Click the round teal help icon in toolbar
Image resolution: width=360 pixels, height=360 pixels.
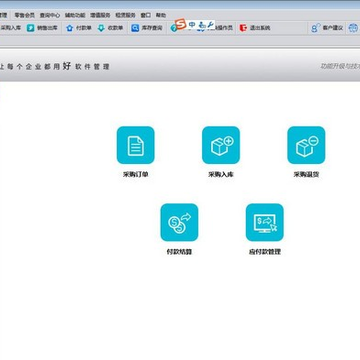(x=173, y=29)
